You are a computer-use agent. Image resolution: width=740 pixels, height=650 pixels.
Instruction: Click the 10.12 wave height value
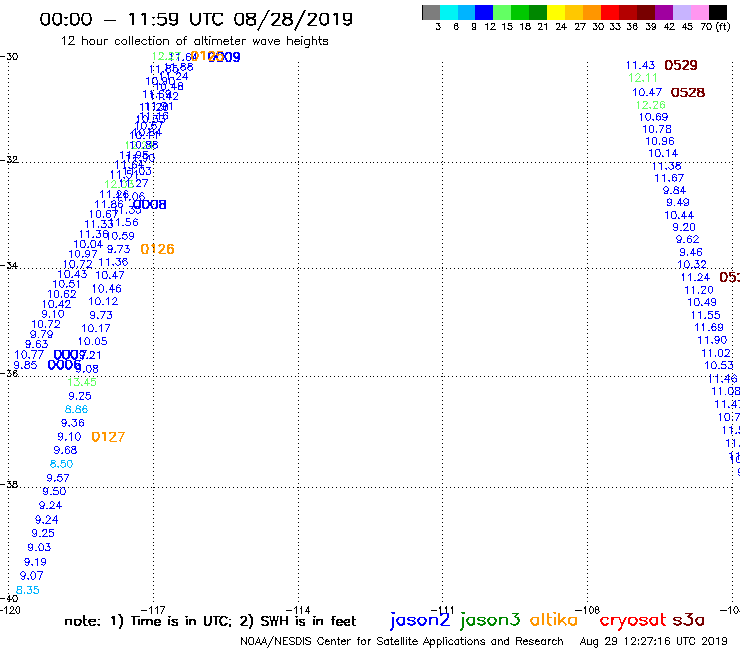pos(103,301)
